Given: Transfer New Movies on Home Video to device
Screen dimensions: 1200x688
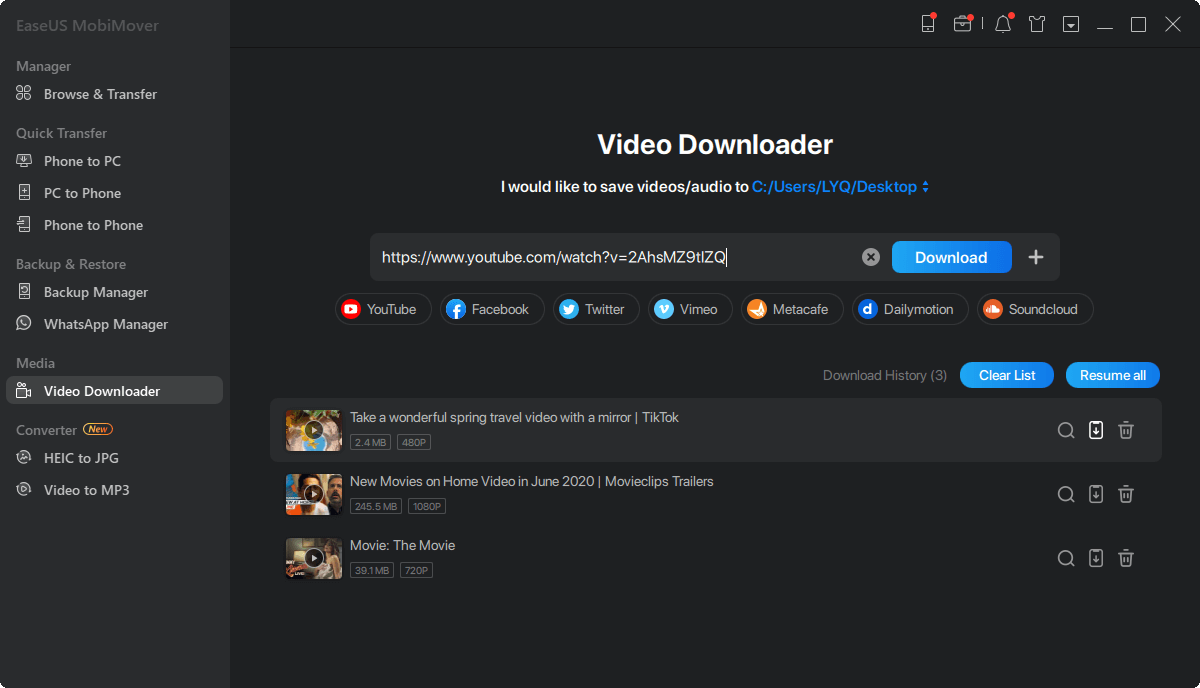Looking at the screenshot, I should [x=1096, y=494].
